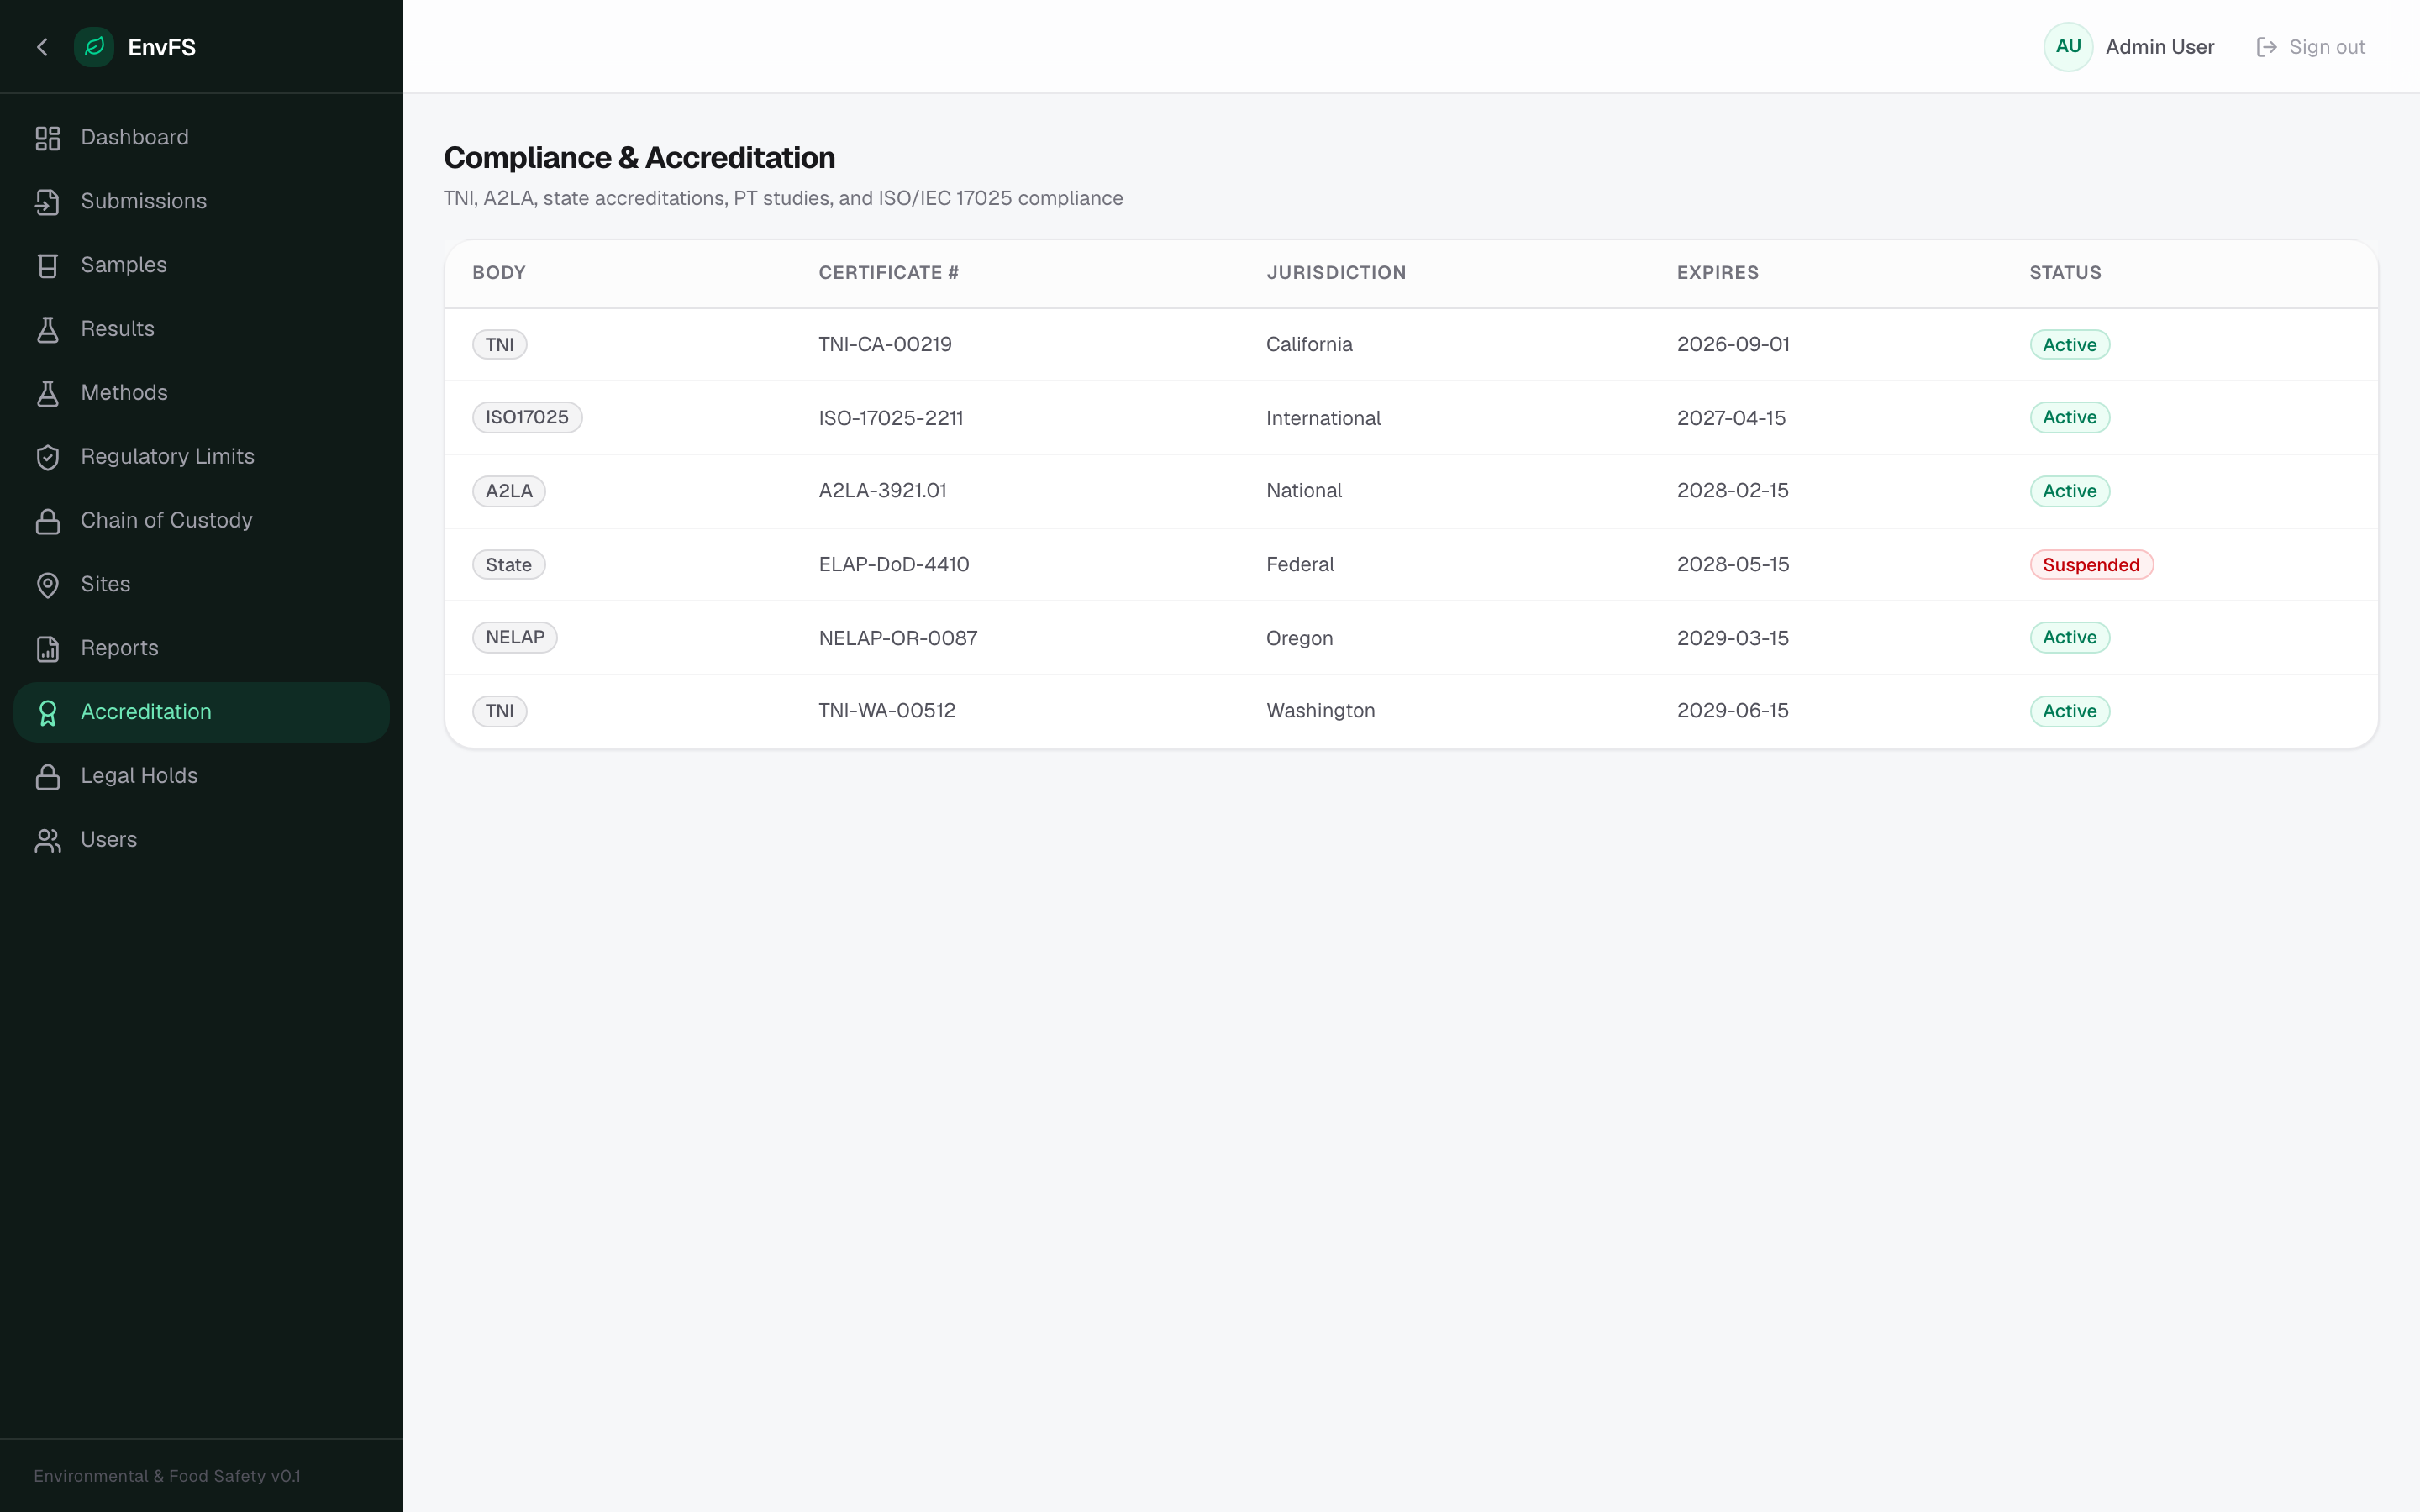Click the ISO17025 body badge
The image size is (2420, 1512).
click(527, 418)
